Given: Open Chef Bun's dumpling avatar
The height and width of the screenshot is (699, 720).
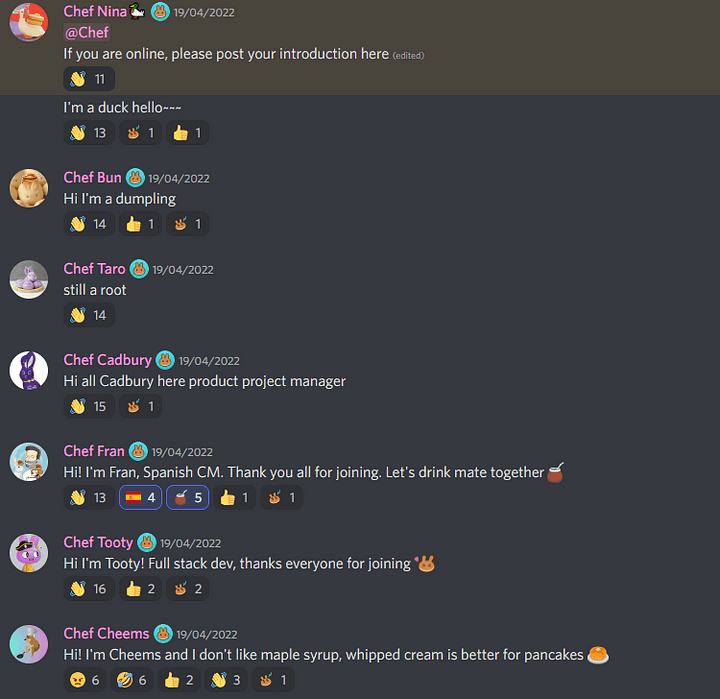Looking at the screenshot, I should [x=28, y=188].
